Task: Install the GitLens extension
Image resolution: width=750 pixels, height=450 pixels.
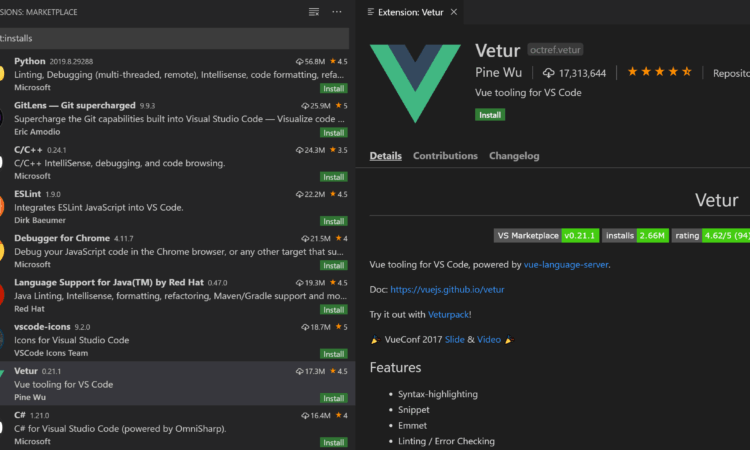Action: point(333,132)
